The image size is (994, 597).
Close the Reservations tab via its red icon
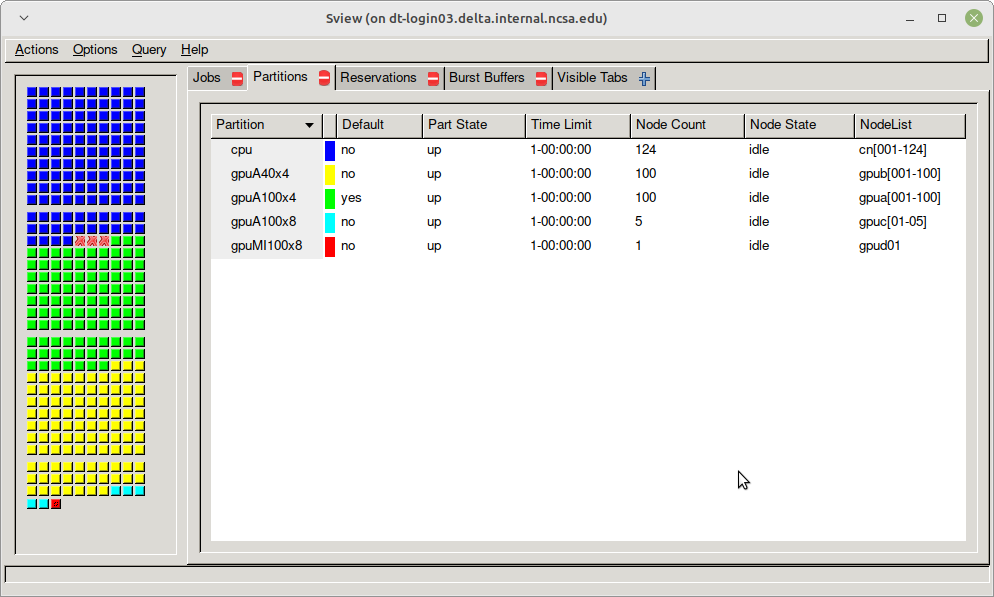[x=432, y=77]
